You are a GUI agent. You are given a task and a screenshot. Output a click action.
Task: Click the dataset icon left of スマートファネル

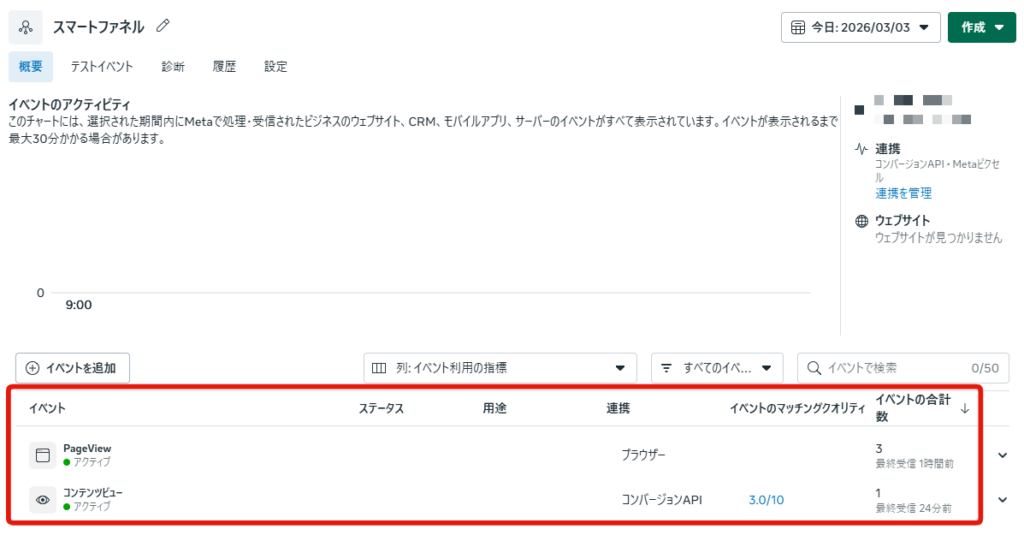point(26,27)
